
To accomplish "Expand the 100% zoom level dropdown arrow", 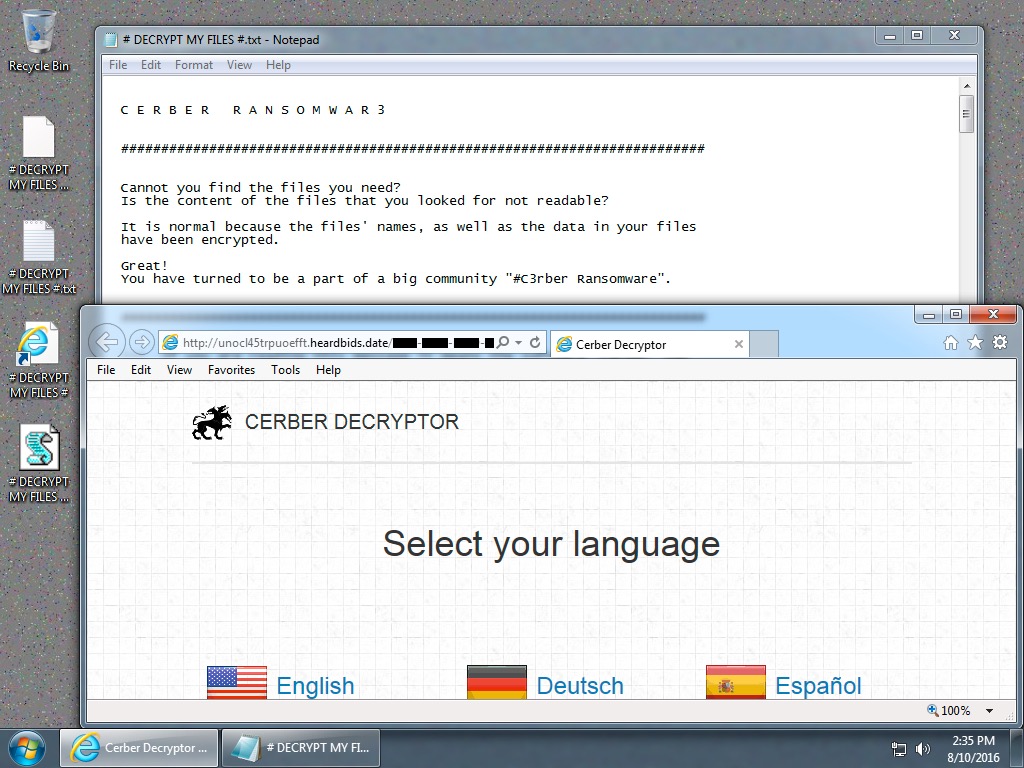I will (989, 711).
